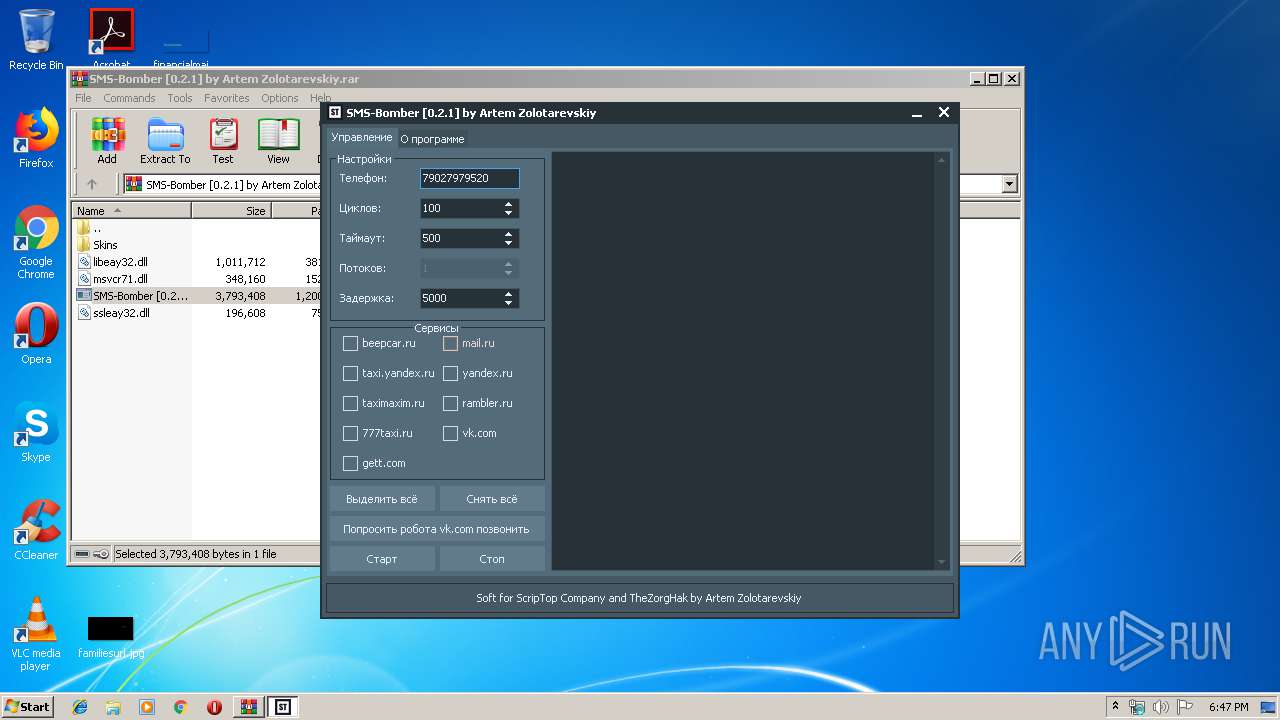The image size is (1280, 720).
Task: Switch to WinRAR via taskbar button
Action: tap(248, 707)
